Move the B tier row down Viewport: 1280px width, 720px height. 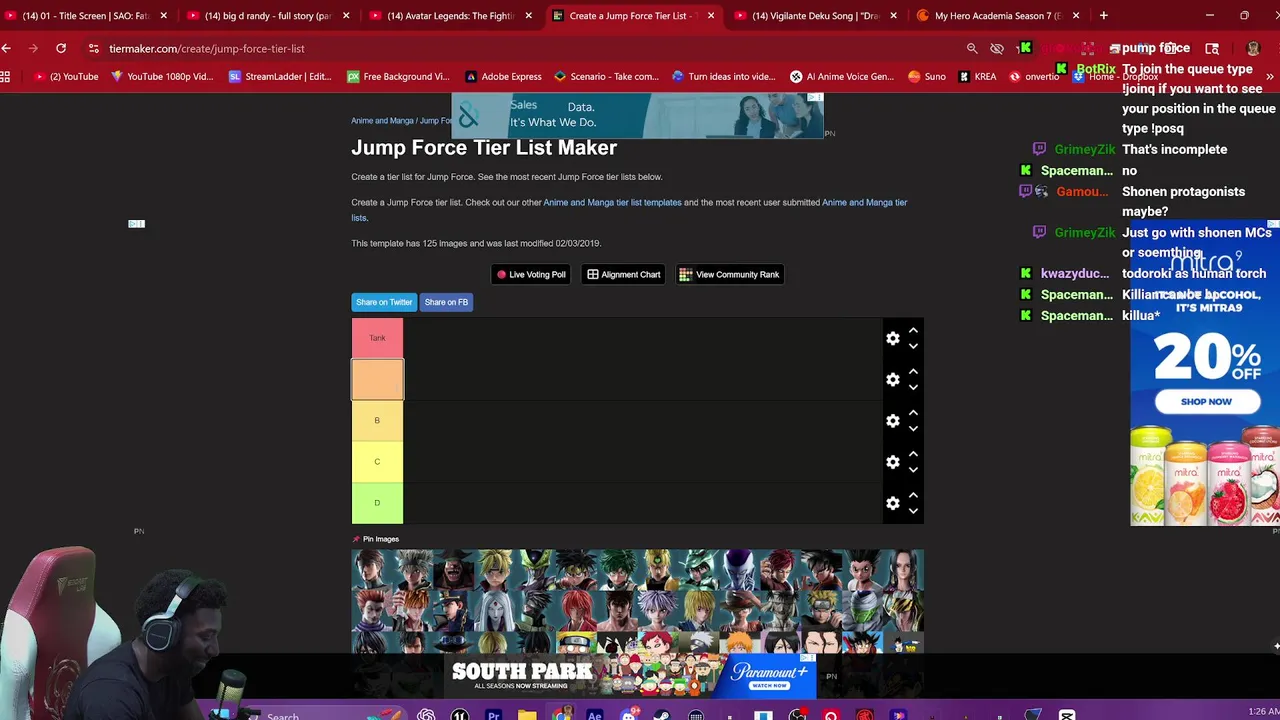(913, 428)
